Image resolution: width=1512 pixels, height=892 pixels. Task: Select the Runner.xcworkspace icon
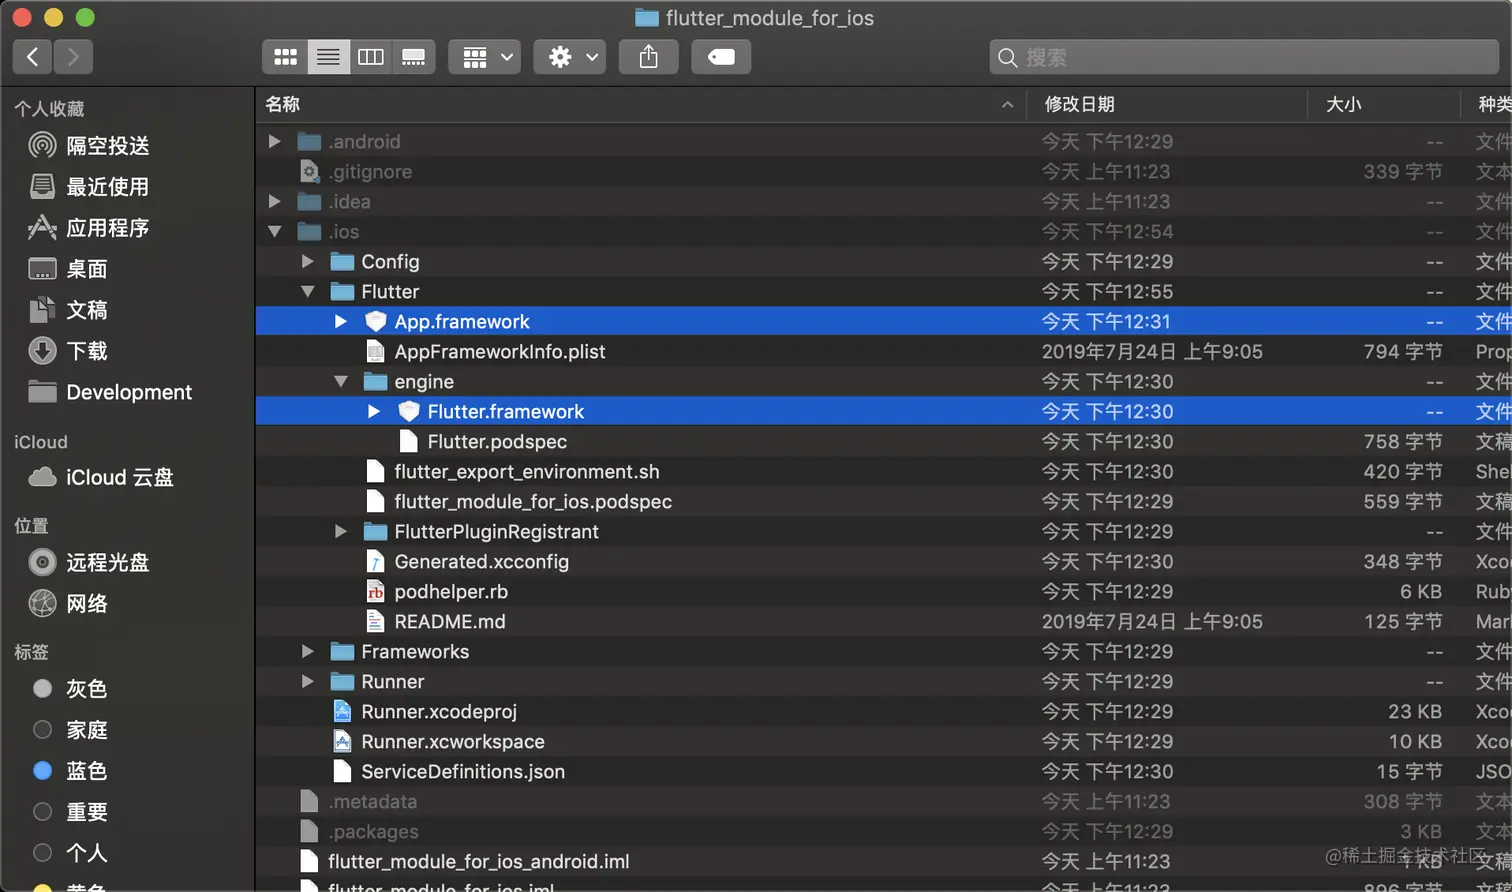[x=342, y=742]
